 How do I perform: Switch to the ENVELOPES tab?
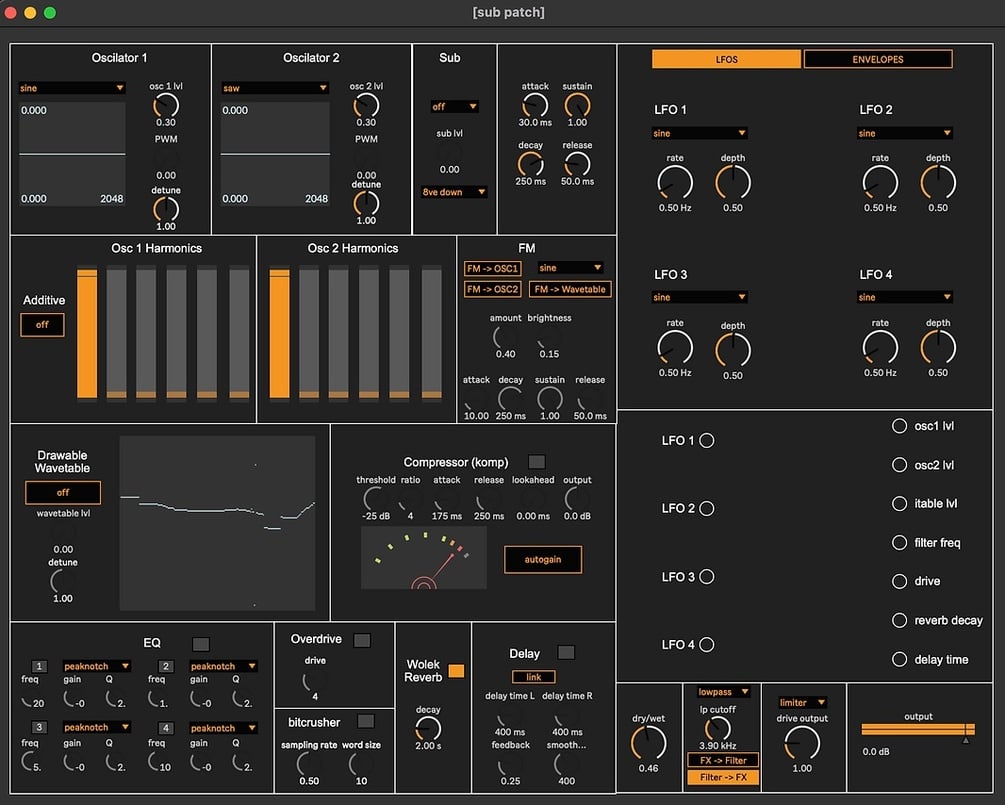(877, 59)
